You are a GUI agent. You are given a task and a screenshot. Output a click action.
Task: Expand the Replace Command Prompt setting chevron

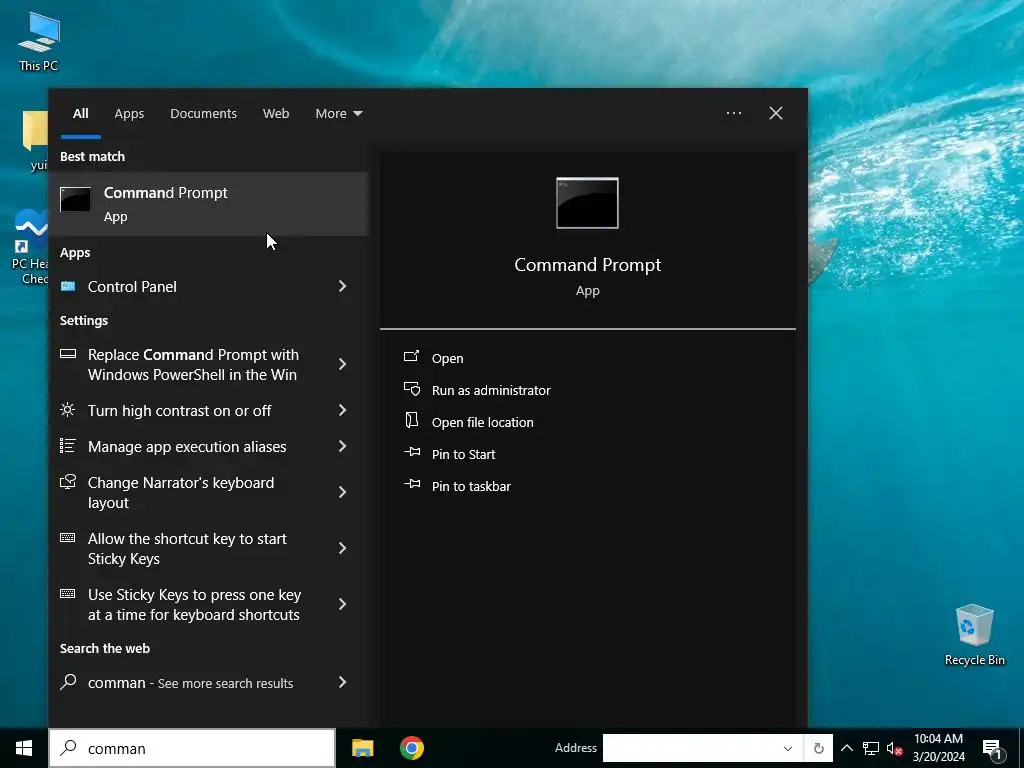(342, 364)
